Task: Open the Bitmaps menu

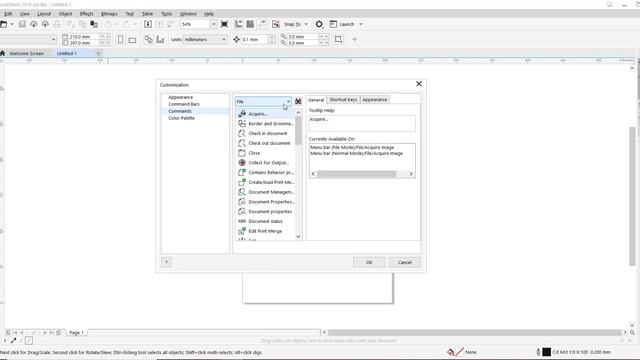Action: coord(109,14)
